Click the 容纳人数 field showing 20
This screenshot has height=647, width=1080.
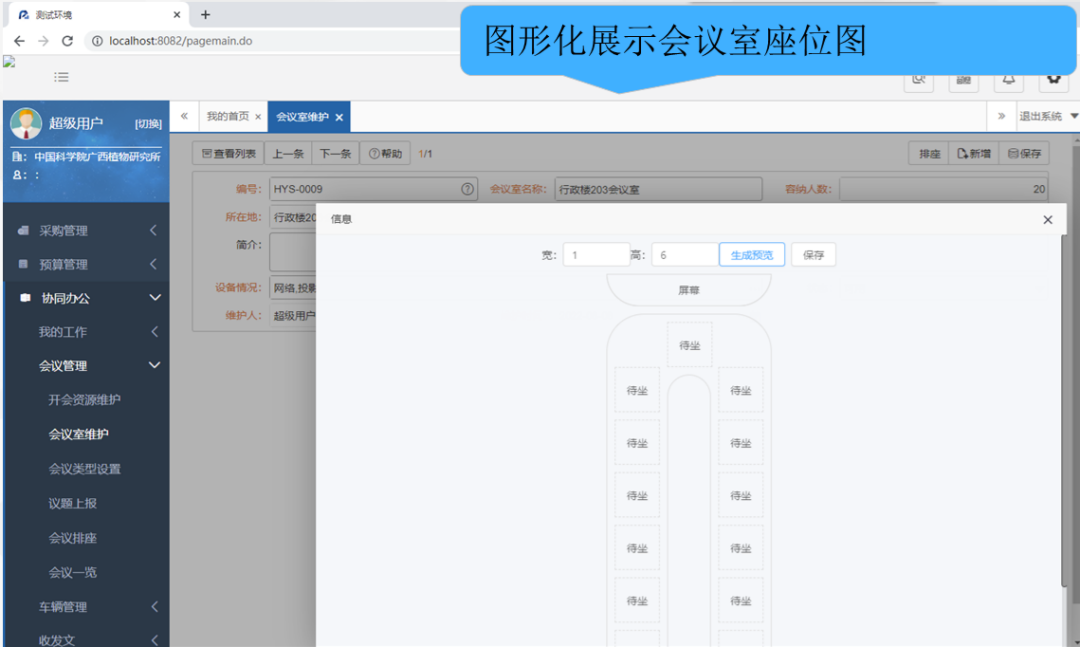tap(944, 189)
